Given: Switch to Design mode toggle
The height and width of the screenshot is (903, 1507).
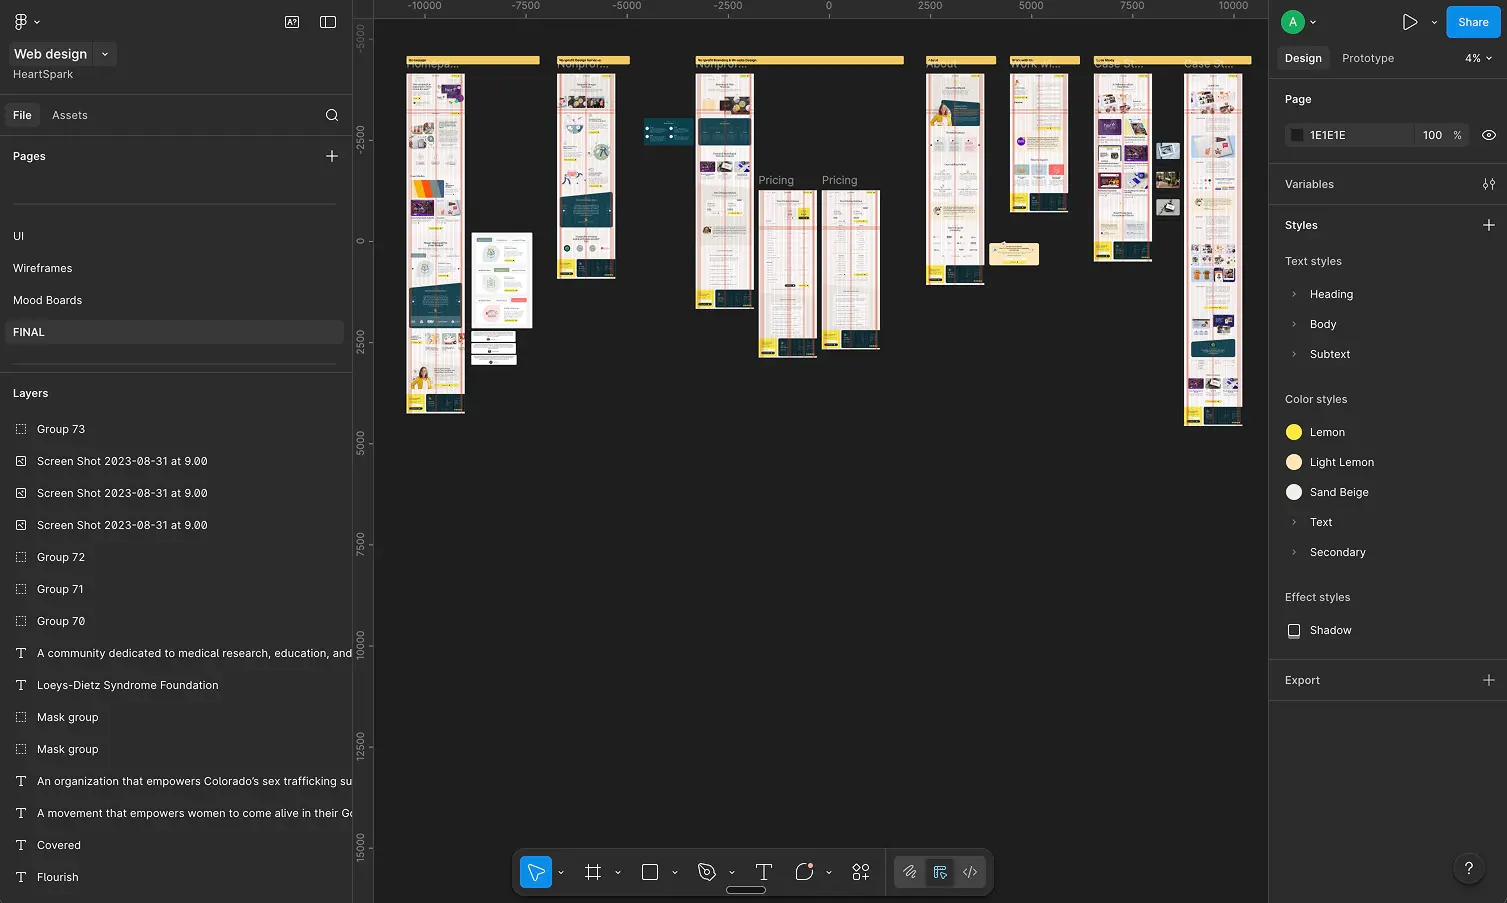Looking at the screenshot, I should click(x=940, y=872).
